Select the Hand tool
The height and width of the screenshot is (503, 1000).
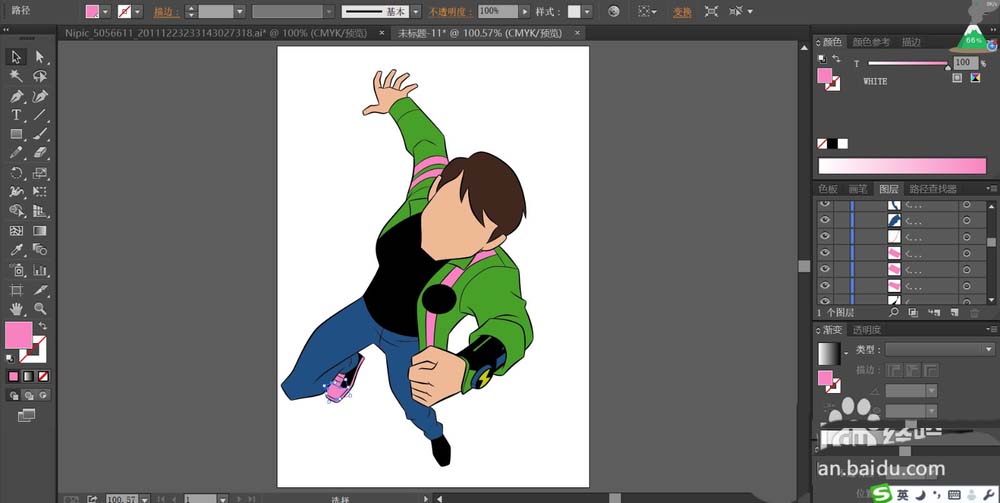click(16, 309)
